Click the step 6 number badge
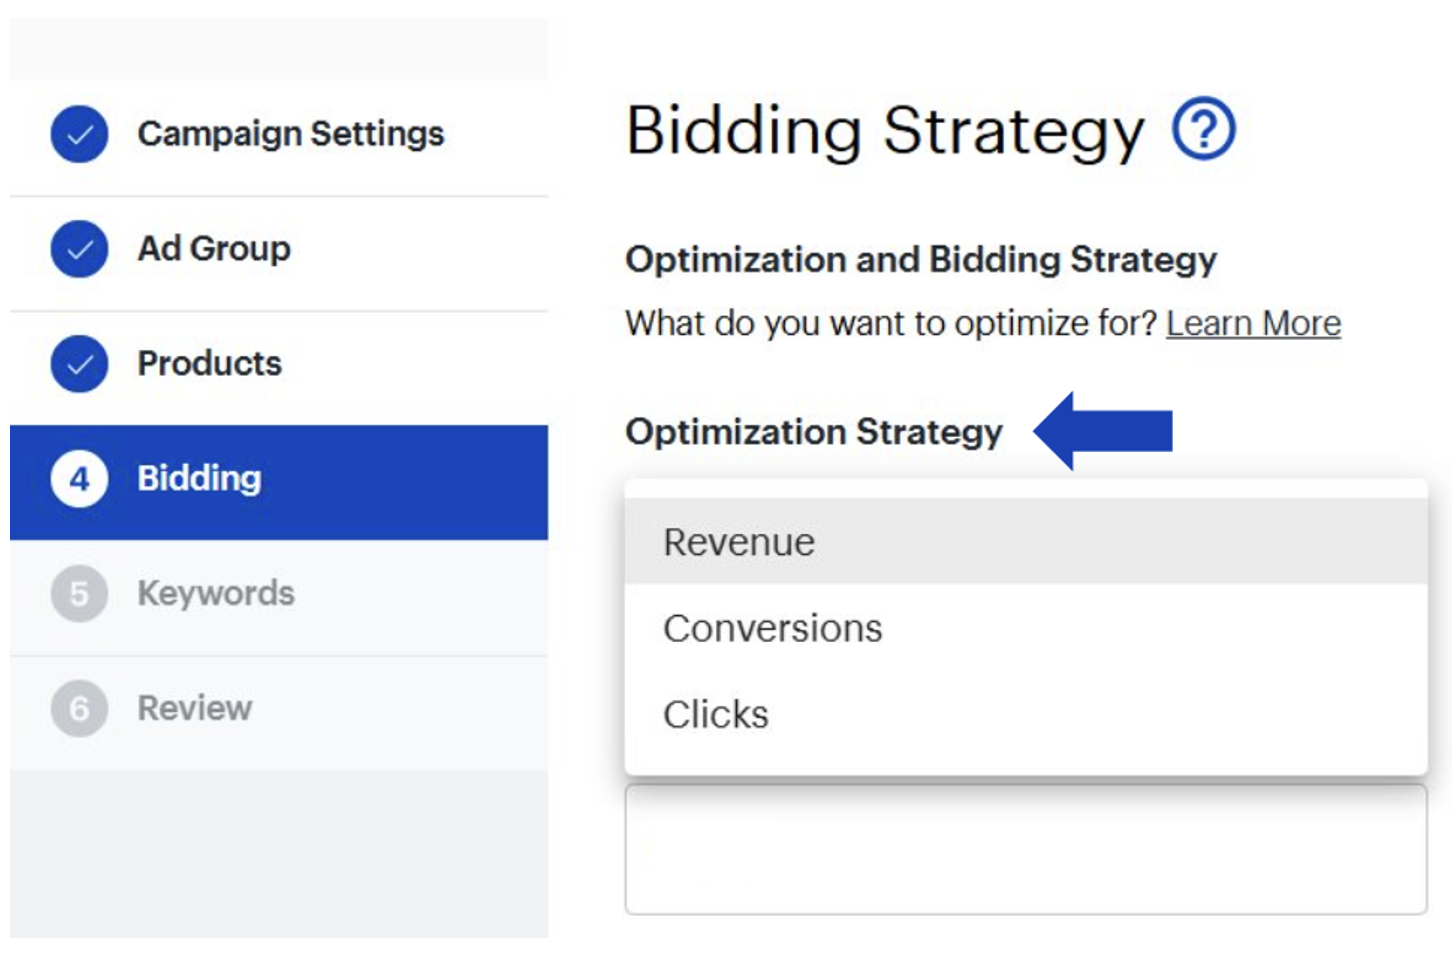1452x954 pixels. pyautogui.click(x=79, y=709)
